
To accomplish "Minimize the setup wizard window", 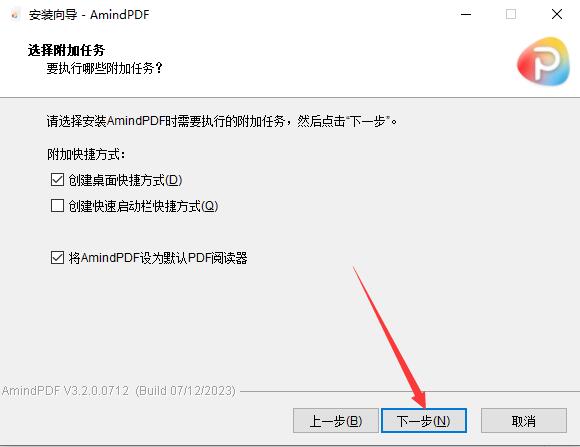I will coord(466,14).
